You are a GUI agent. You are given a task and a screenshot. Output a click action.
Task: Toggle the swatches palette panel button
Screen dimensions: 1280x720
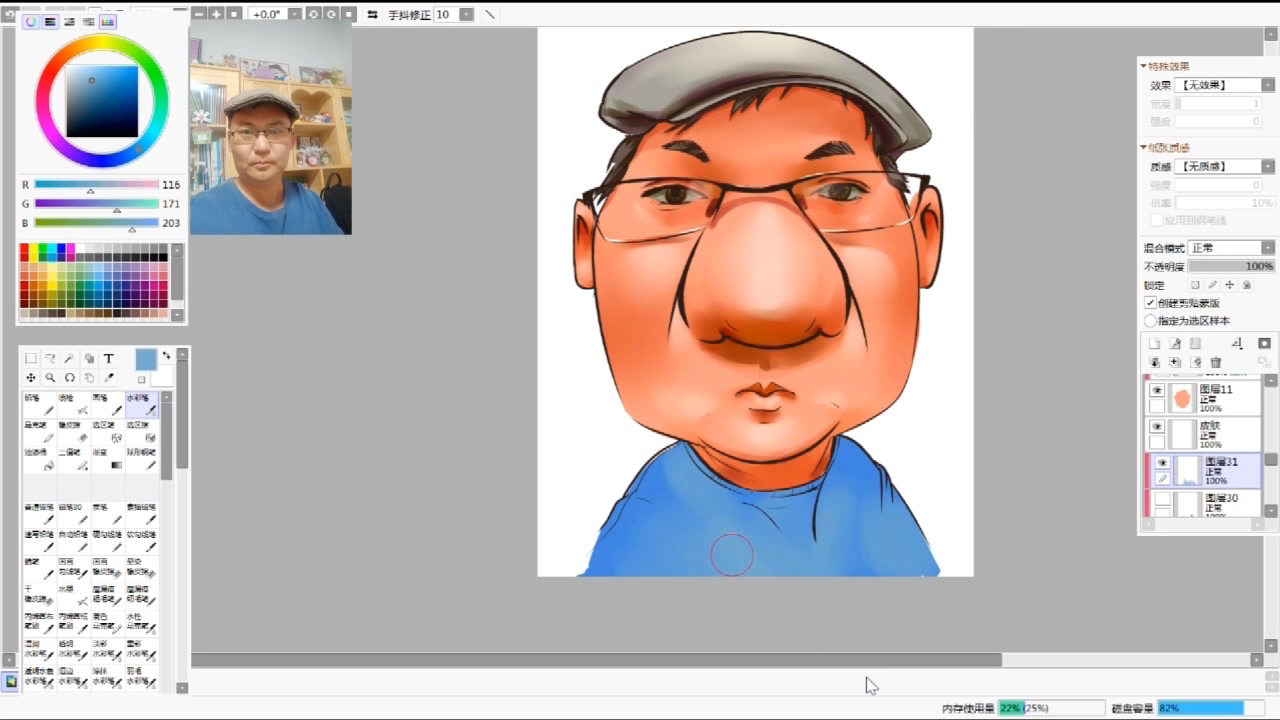coord(108,21)
